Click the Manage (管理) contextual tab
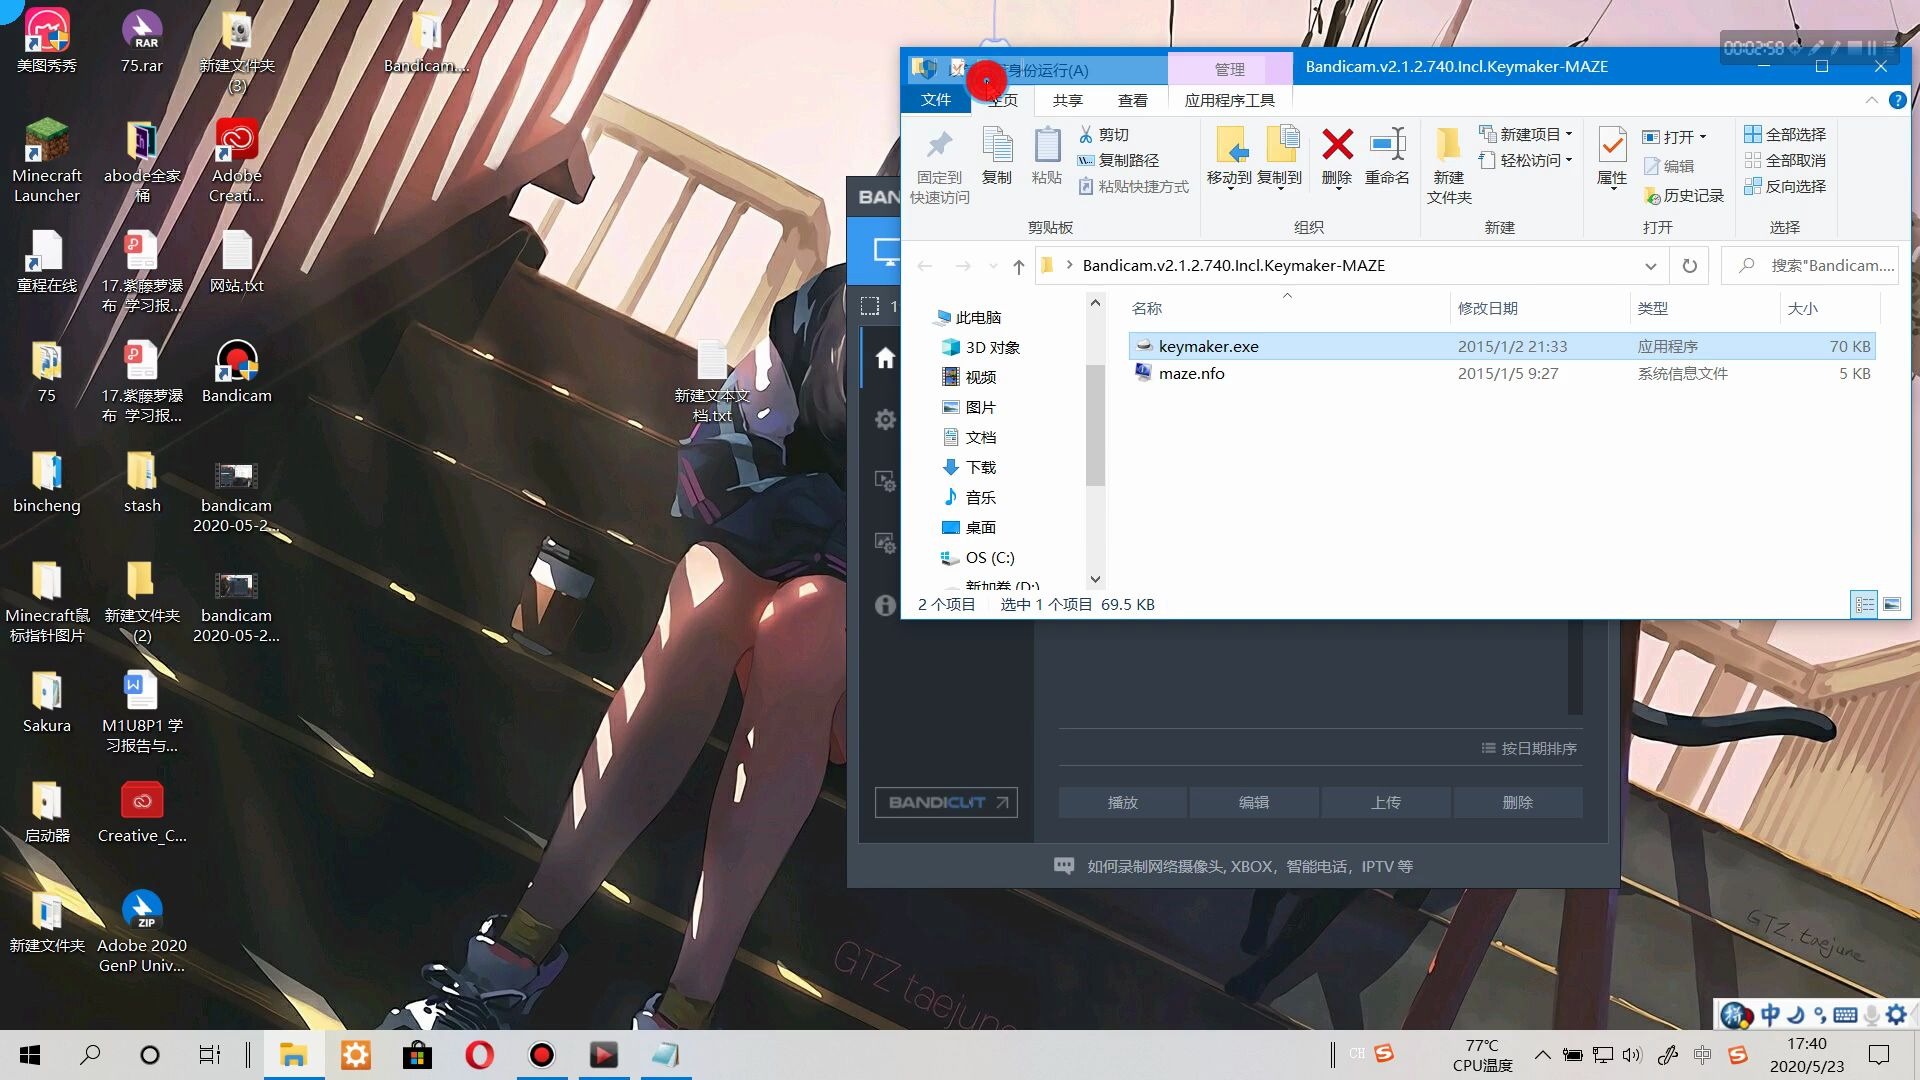The width and height of the screenshot is (1920, 1080). coord(1229,69)
